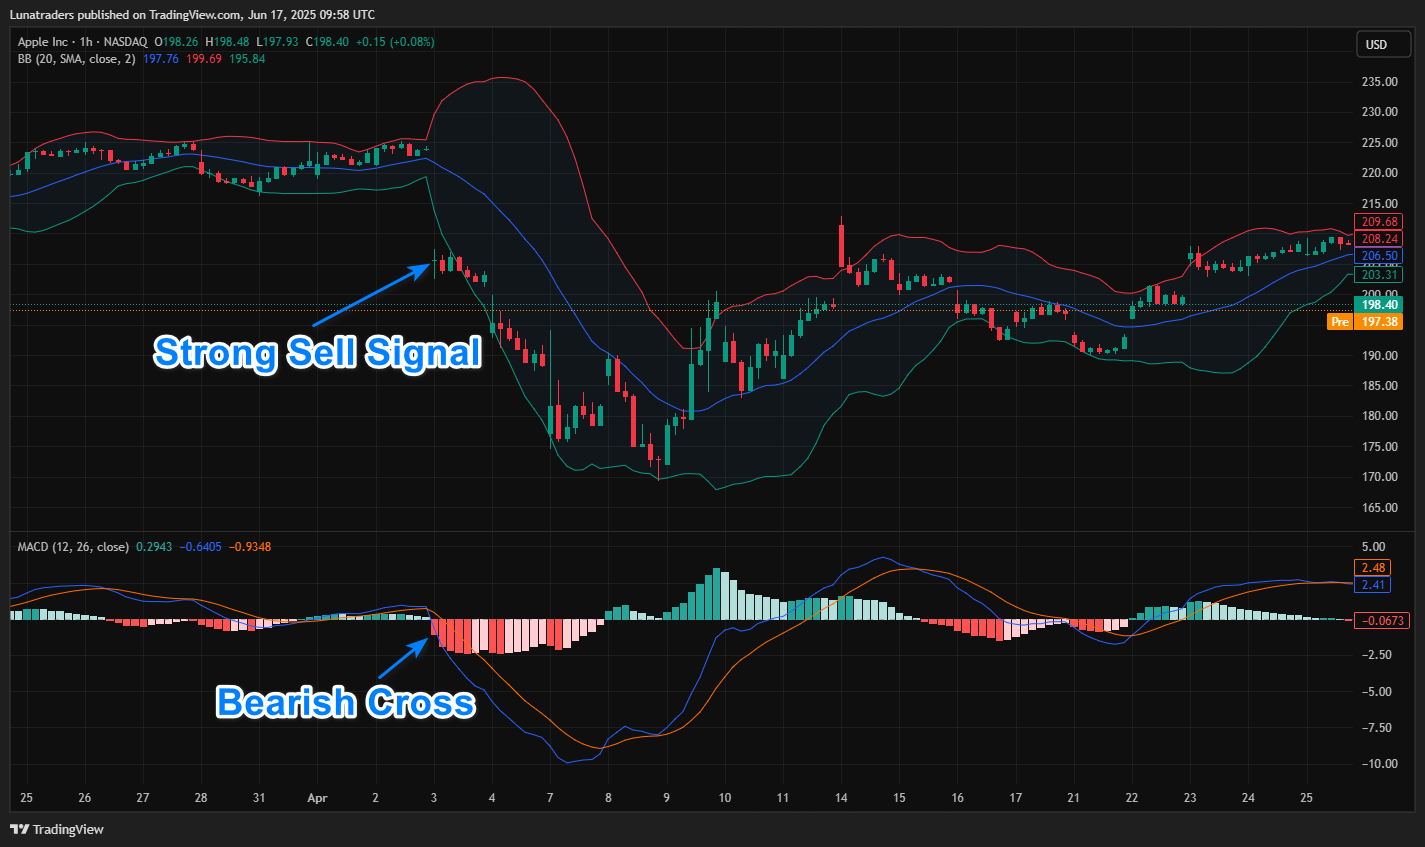Click date 21 on the time axis
The width and height of the screenshot is (1425, 847).
(x=1074, y=798)
